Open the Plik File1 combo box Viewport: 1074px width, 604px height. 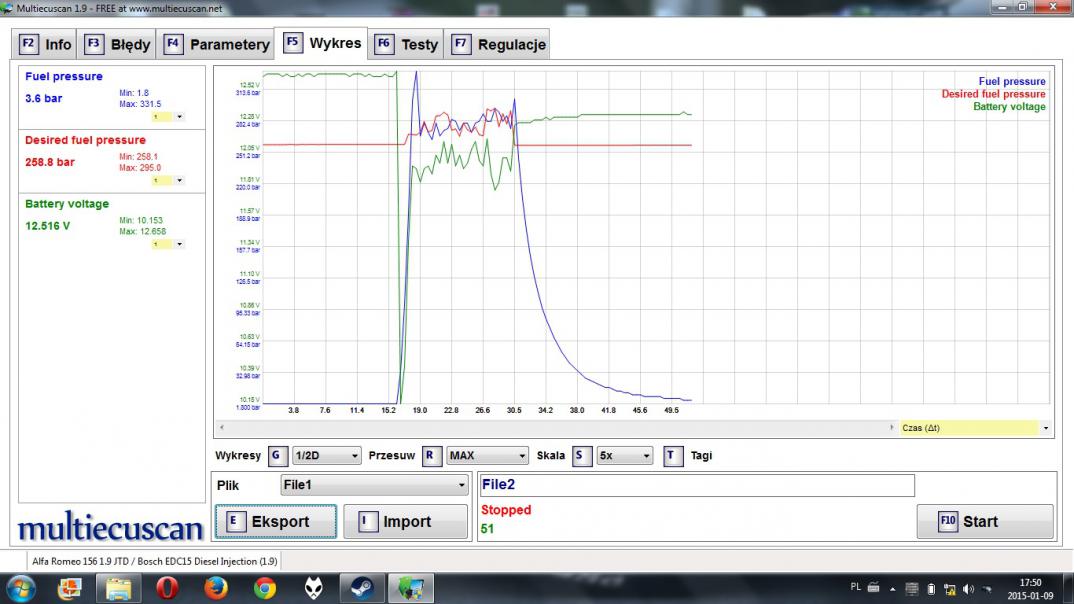pos(374,485)
